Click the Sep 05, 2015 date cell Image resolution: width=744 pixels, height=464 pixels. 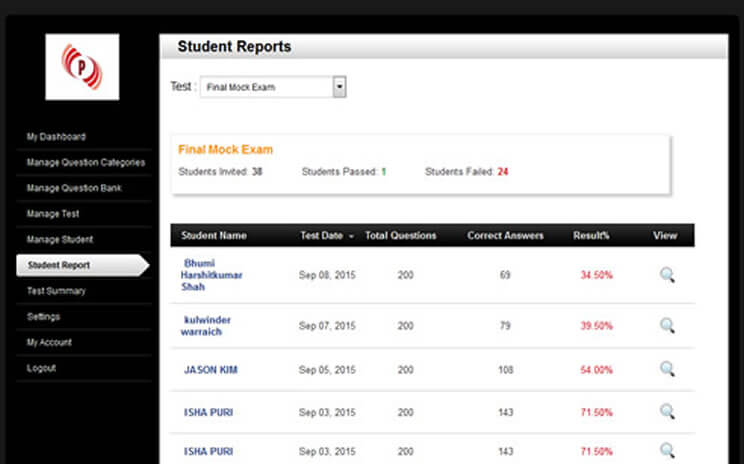pos(327,370)
